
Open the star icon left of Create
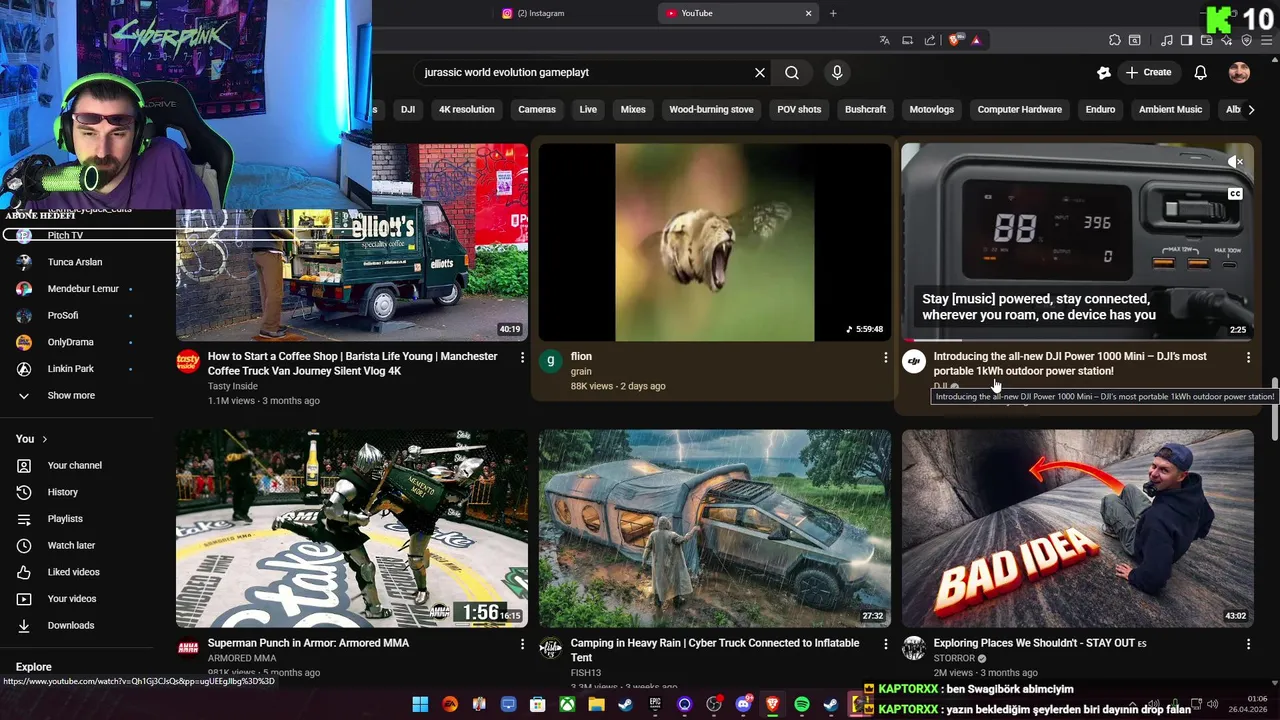tap(1103, 72)
